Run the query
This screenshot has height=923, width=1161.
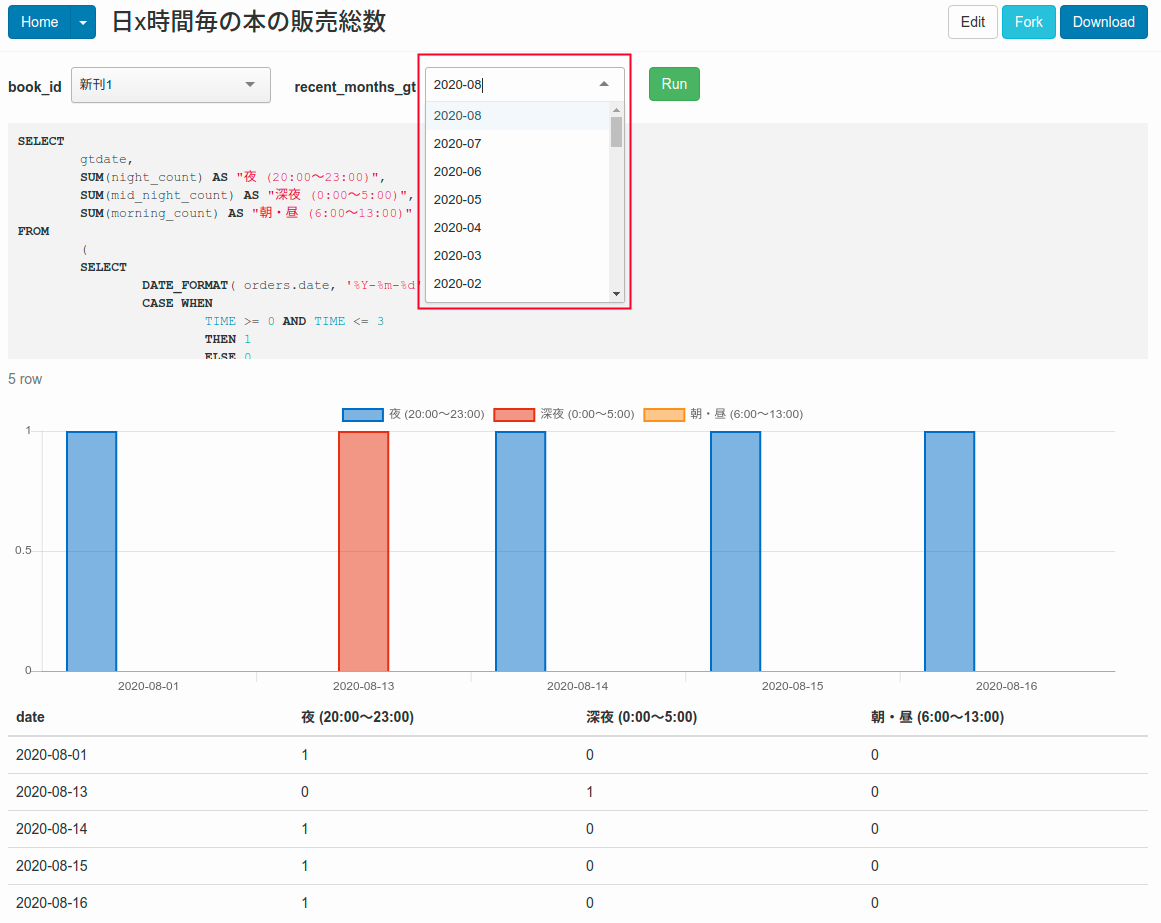tap(674, 84)
